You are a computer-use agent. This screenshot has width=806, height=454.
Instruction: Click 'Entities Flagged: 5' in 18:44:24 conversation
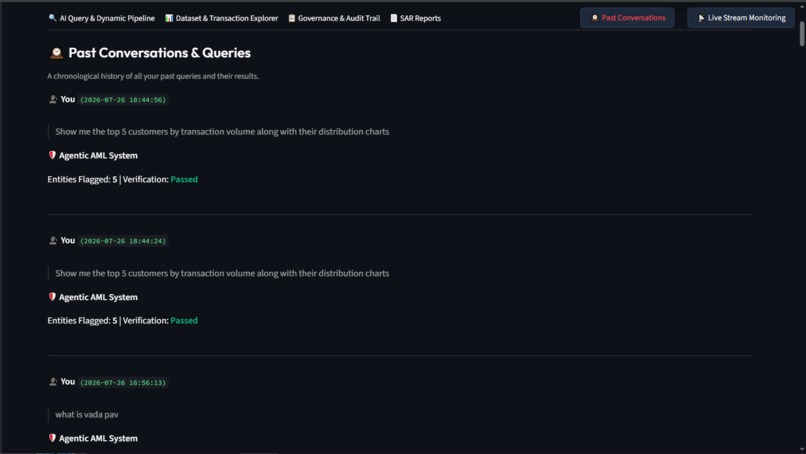82,320
